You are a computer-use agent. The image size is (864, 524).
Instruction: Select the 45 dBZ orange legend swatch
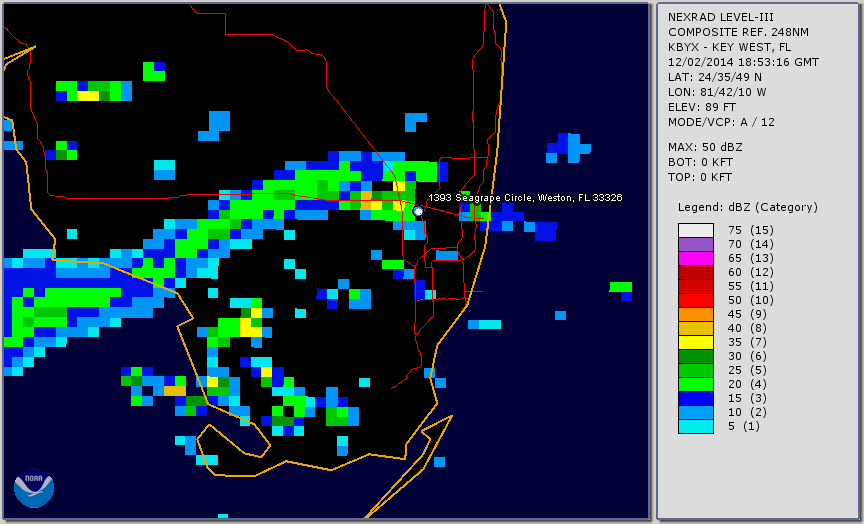coord(696,314)
